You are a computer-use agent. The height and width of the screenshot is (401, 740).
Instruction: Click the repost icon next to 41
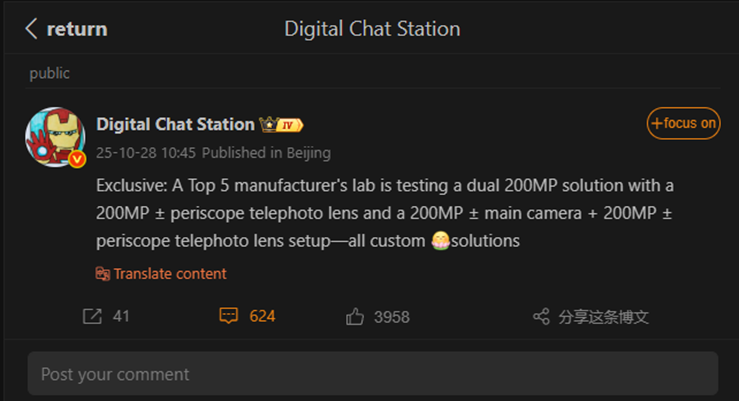tap(92, 316)
